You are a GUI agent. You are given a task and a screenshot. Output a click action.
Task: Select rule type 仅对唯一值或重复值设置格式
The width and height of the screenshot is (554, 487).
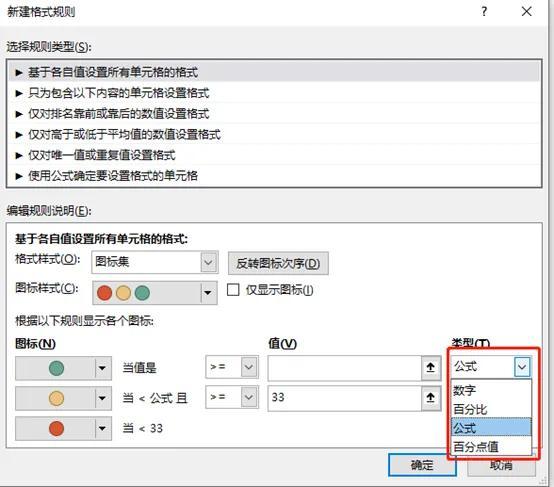(274, 155)
